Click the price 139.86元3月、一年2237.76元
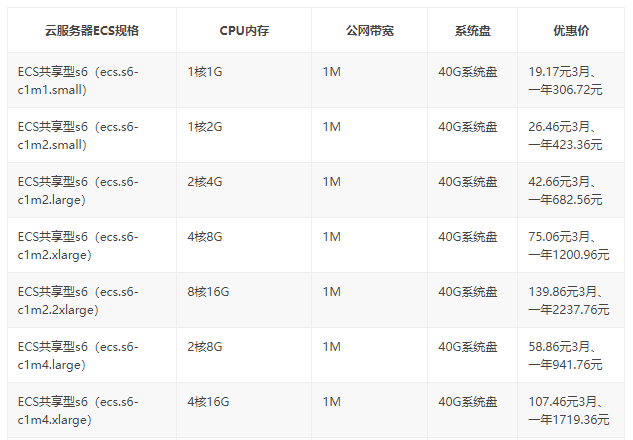Screen dimensions: 633x440 [568, 301]
